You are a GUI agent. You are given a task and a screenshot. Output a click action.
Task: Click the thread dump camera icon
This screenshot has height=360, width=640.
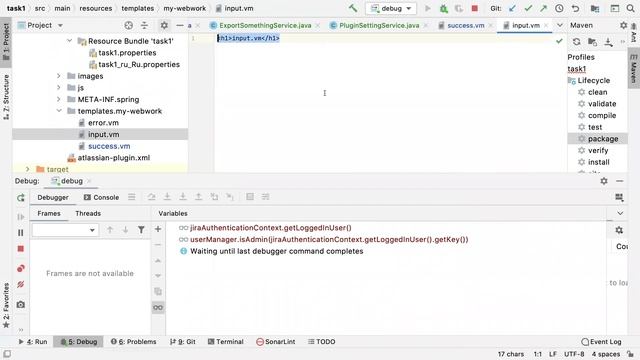pos(21,304)
